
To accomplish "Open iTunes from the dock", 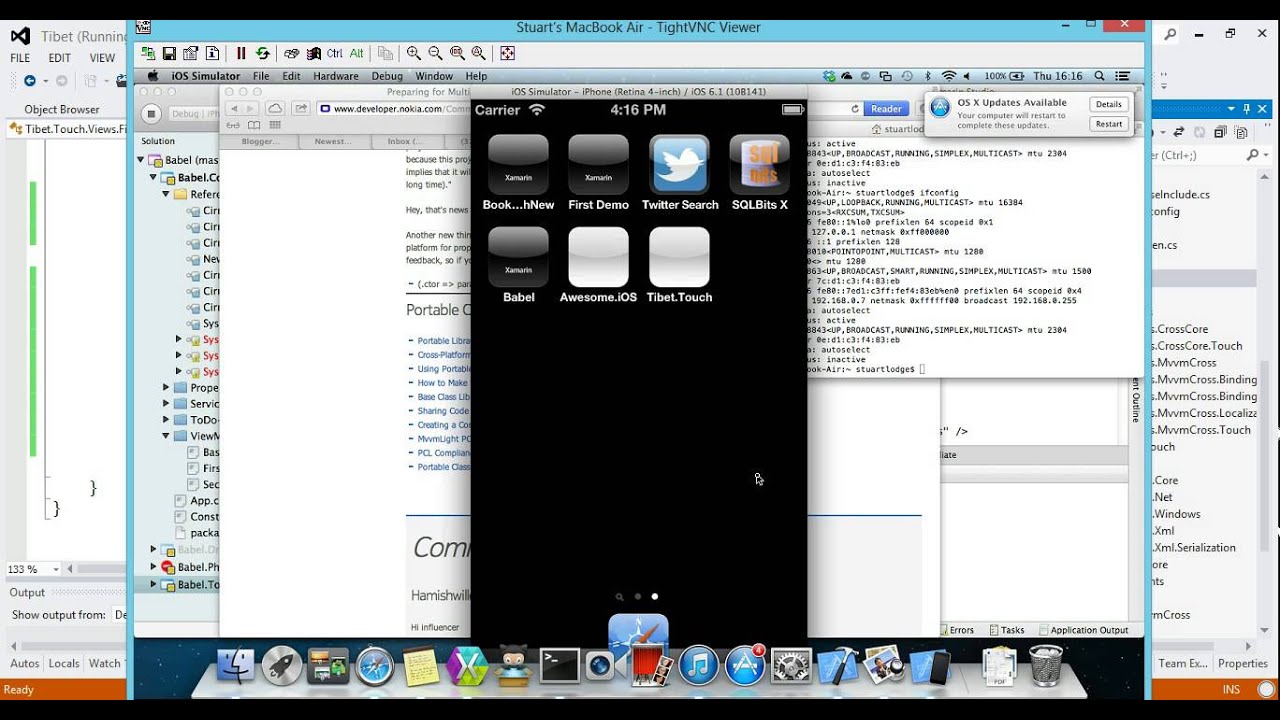I will click(x=698, y=666).
